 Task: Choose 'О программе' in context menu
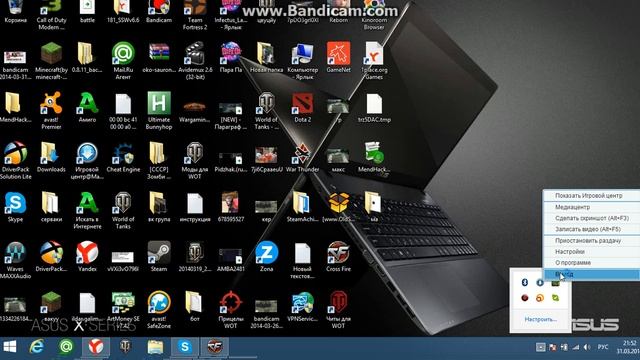tap(591, 263)
